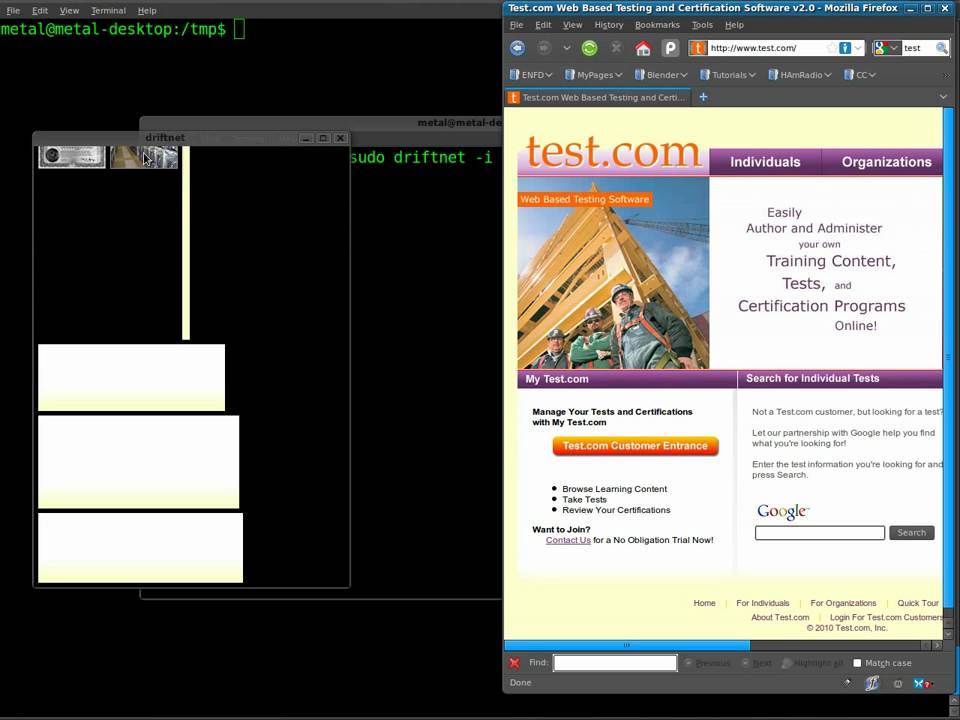
Task: Bookmark this page with the star icon
Action: pos(831,48)
